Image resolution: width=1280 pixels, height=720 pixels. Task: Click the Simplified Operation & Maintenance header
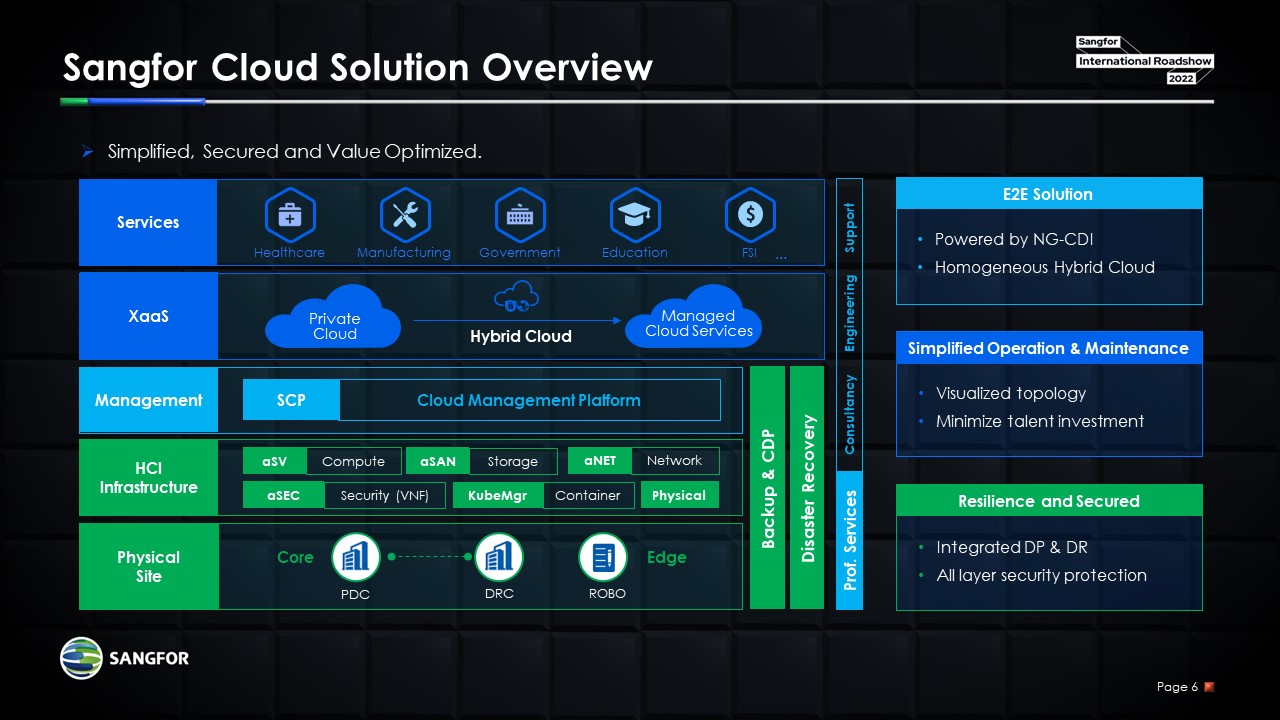pyautogui.click(x=1049, y=348)
